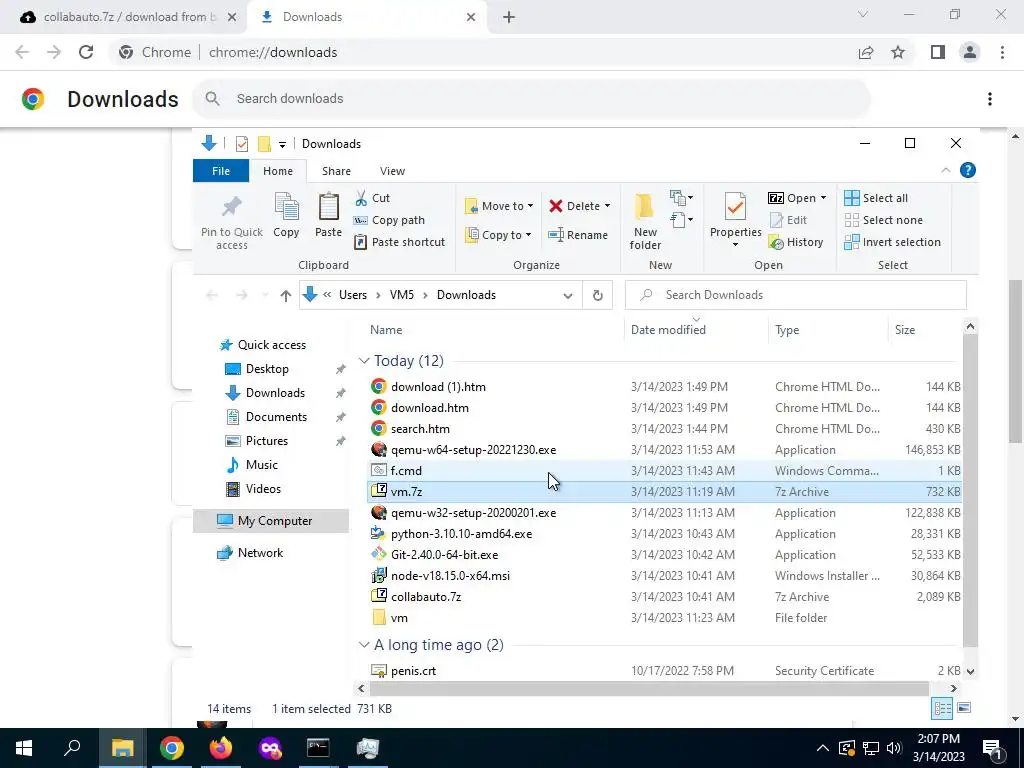Open Downloads page more actions menu
This screenshot has width=1024, height=768.
[990, 99]
